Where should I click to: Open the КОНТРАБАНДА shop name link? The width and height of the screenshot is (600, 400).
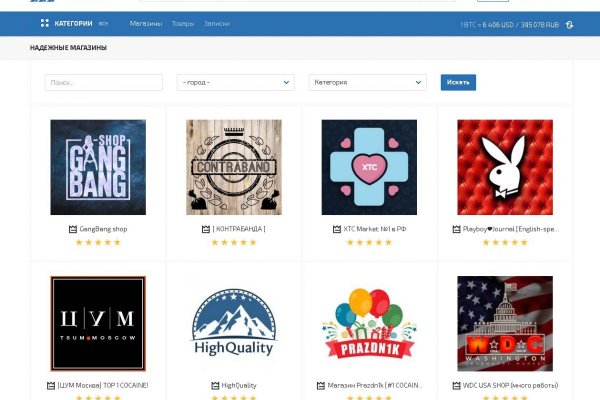pos(239,229)
